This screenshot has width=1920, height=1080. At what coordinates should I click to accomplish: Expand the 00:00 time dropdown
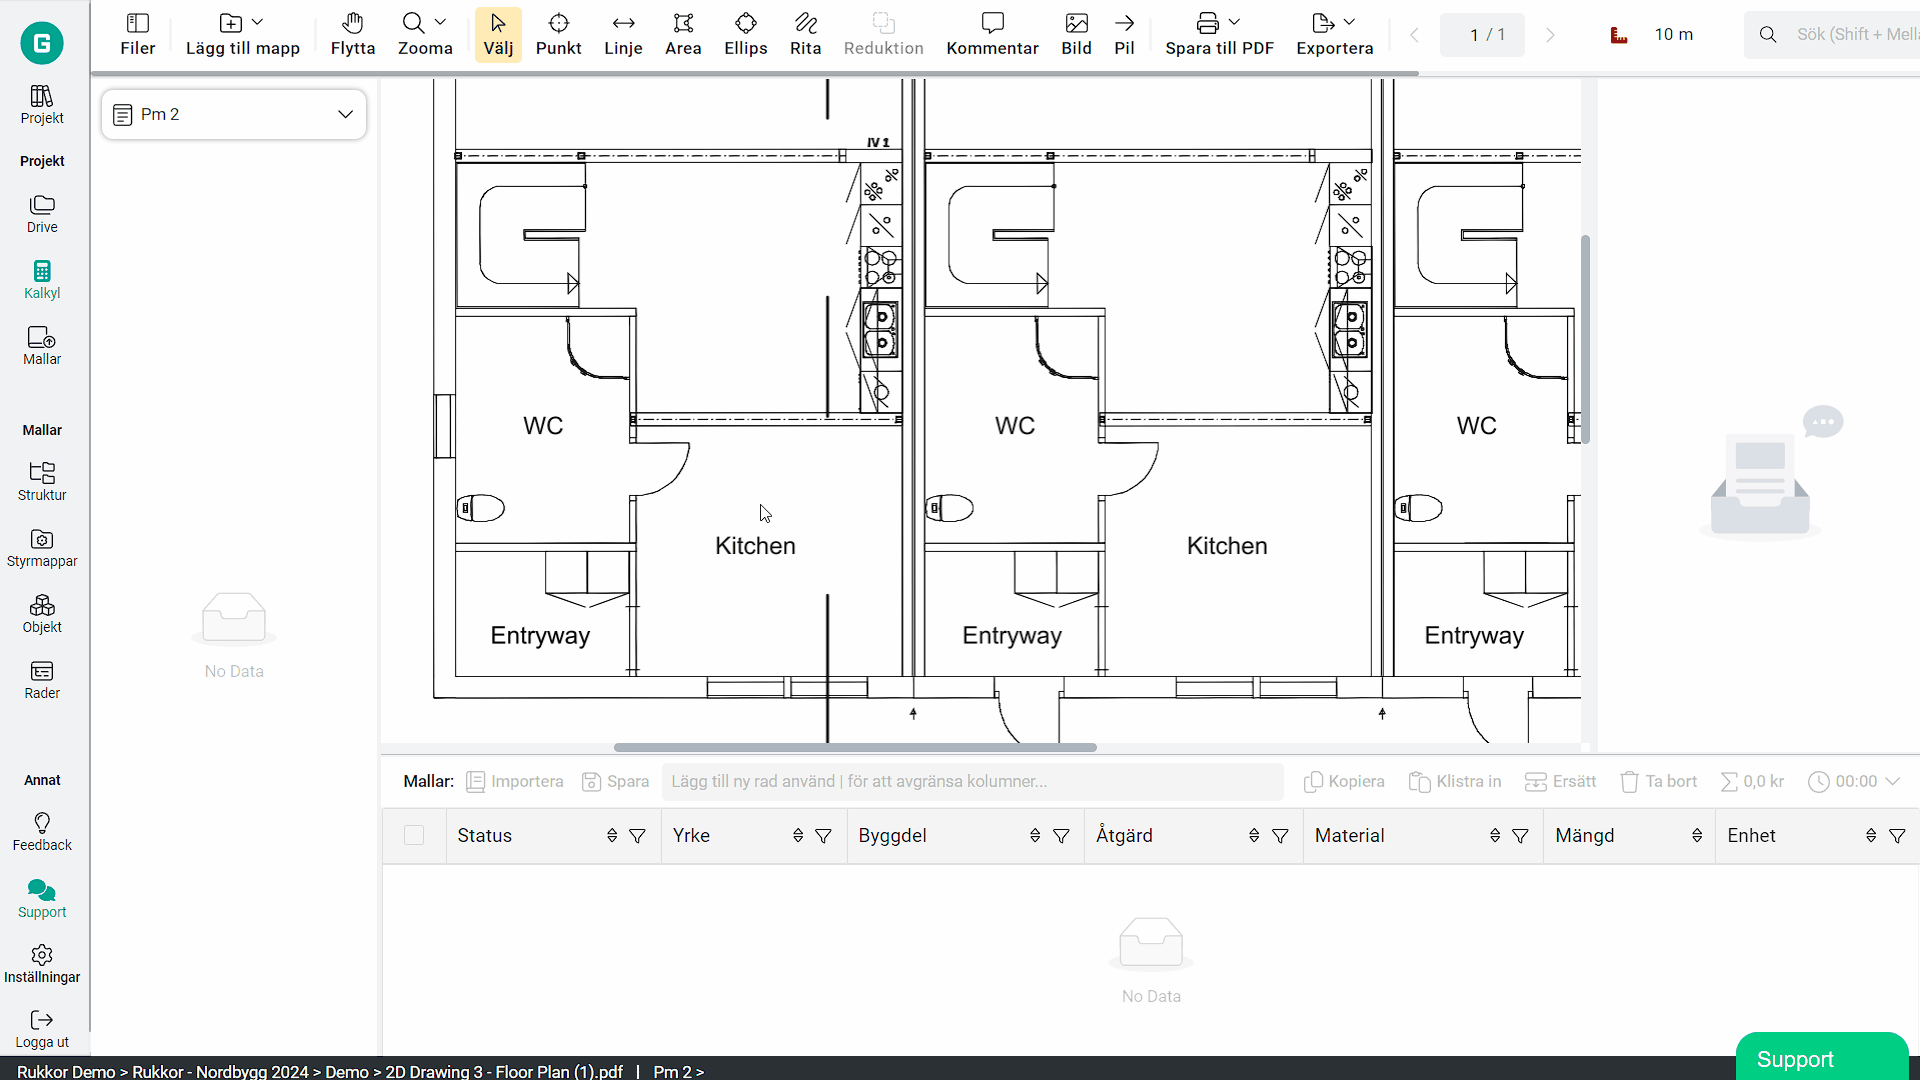point(1892,781)
